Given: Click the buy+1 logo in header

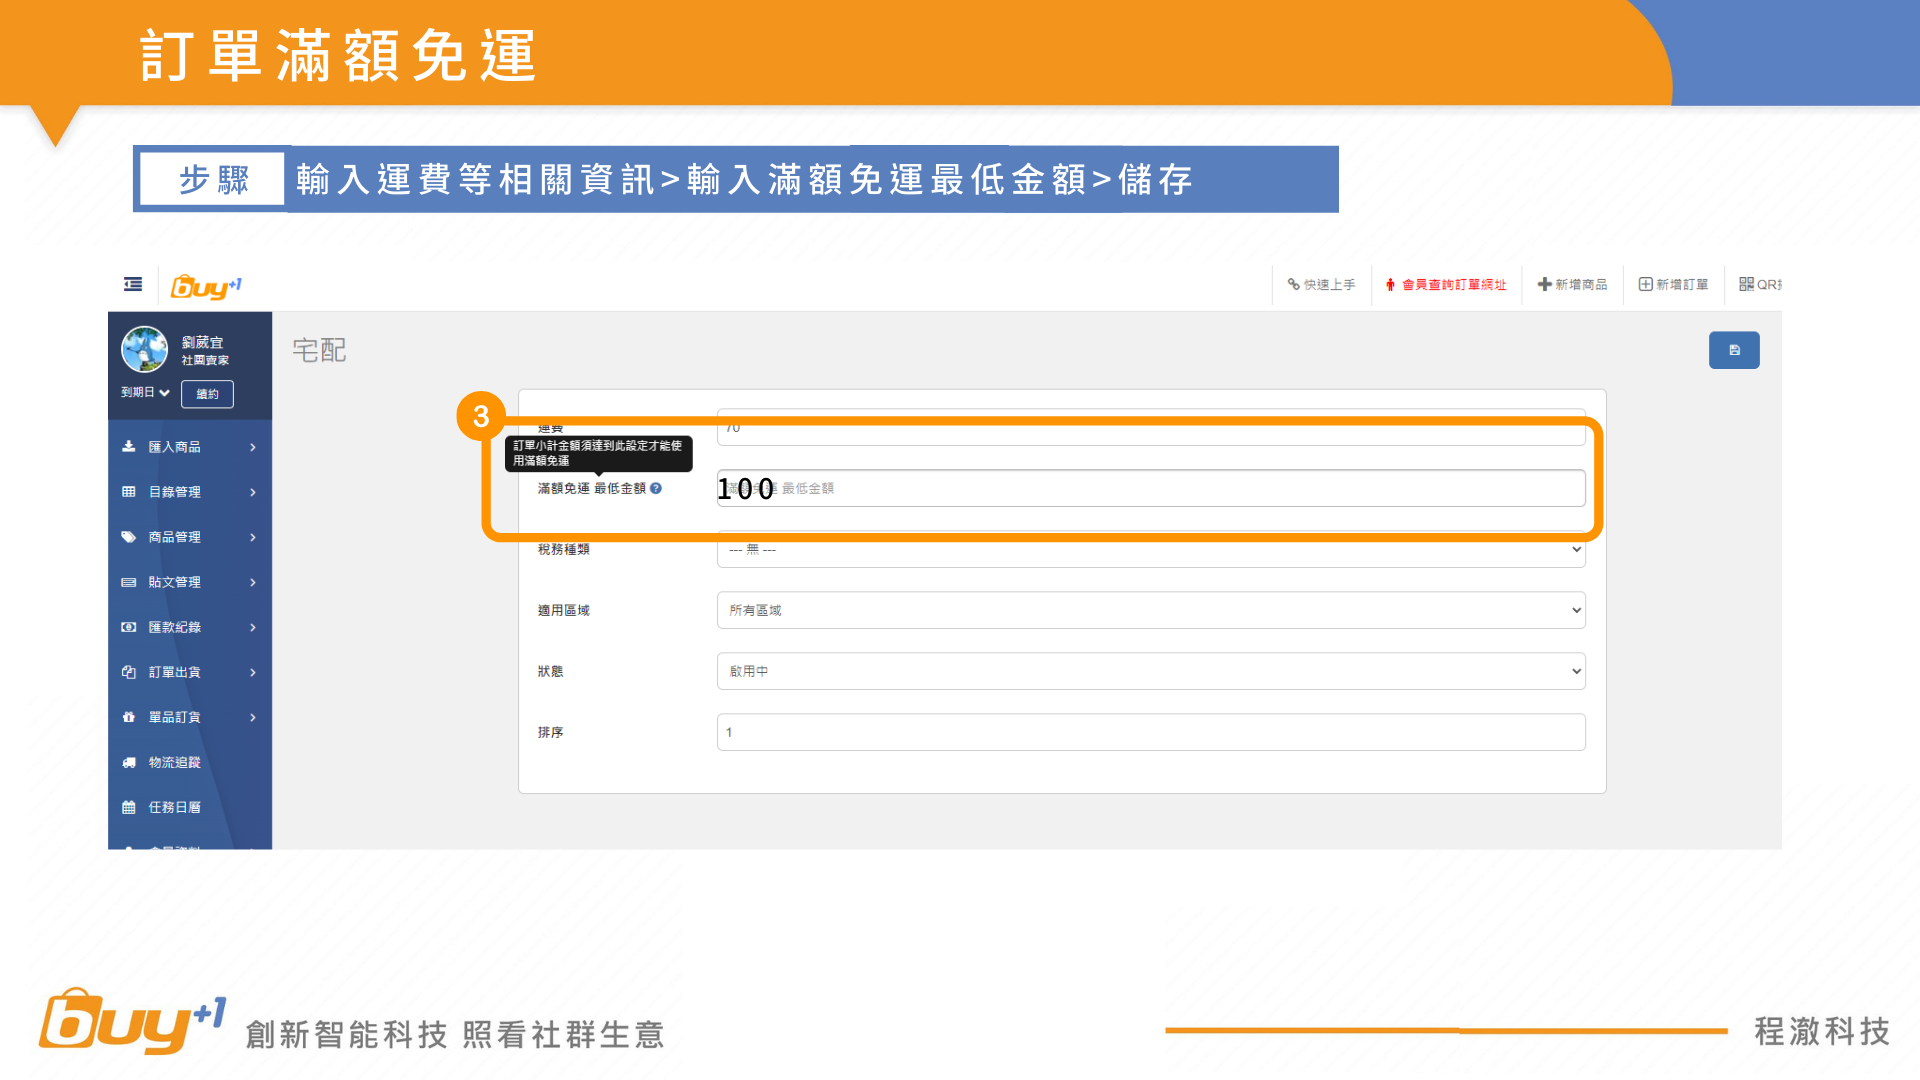Looking at the screenshot, I should click(x=206, y=287).
